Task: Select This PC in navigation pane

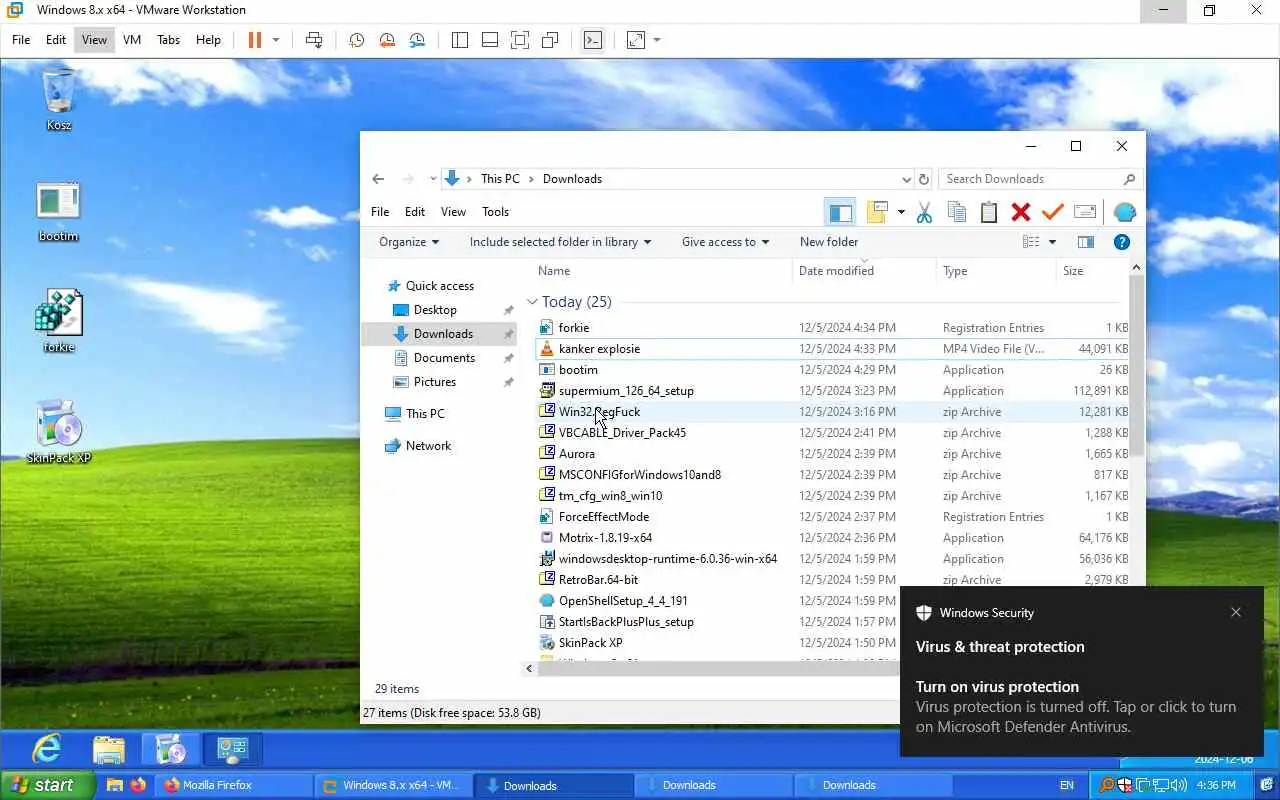Action: pos(425,414)
